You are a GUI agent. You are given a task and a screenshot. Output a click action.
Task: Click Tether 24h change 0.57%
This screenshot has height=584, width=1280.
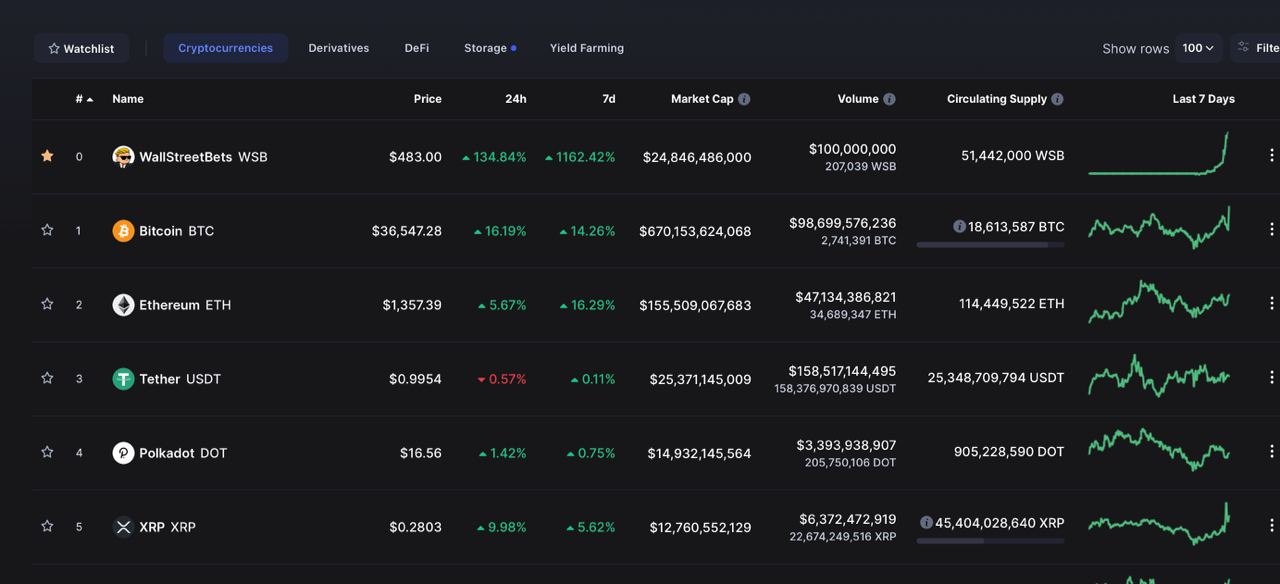click(x=502, y=379)
